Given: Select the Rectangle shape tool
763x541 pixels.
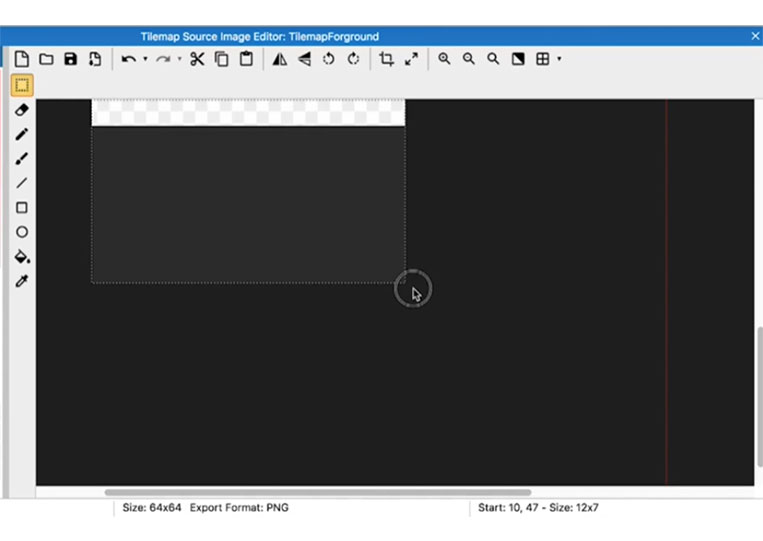Looking at the screenshot, I should click(22, 208).
